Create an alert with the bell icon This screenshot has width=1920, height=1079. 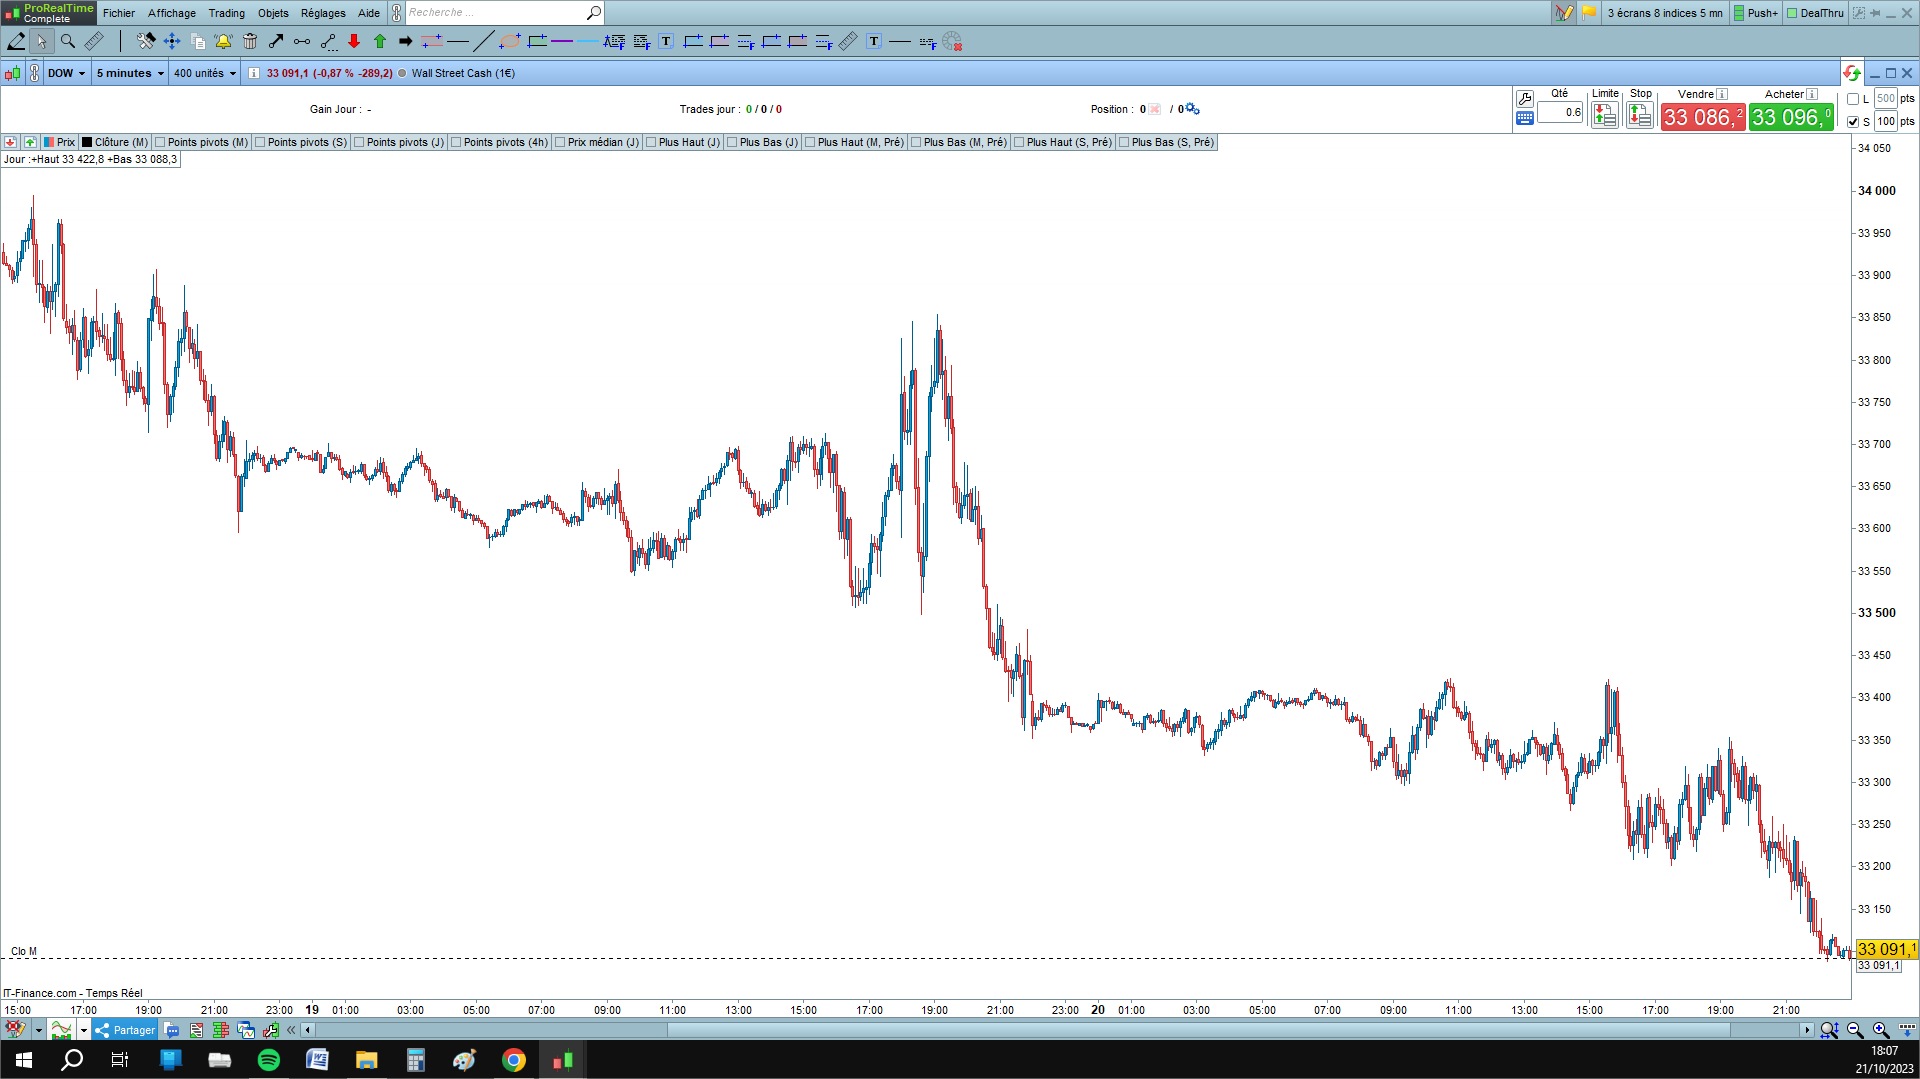pos(223,41)
